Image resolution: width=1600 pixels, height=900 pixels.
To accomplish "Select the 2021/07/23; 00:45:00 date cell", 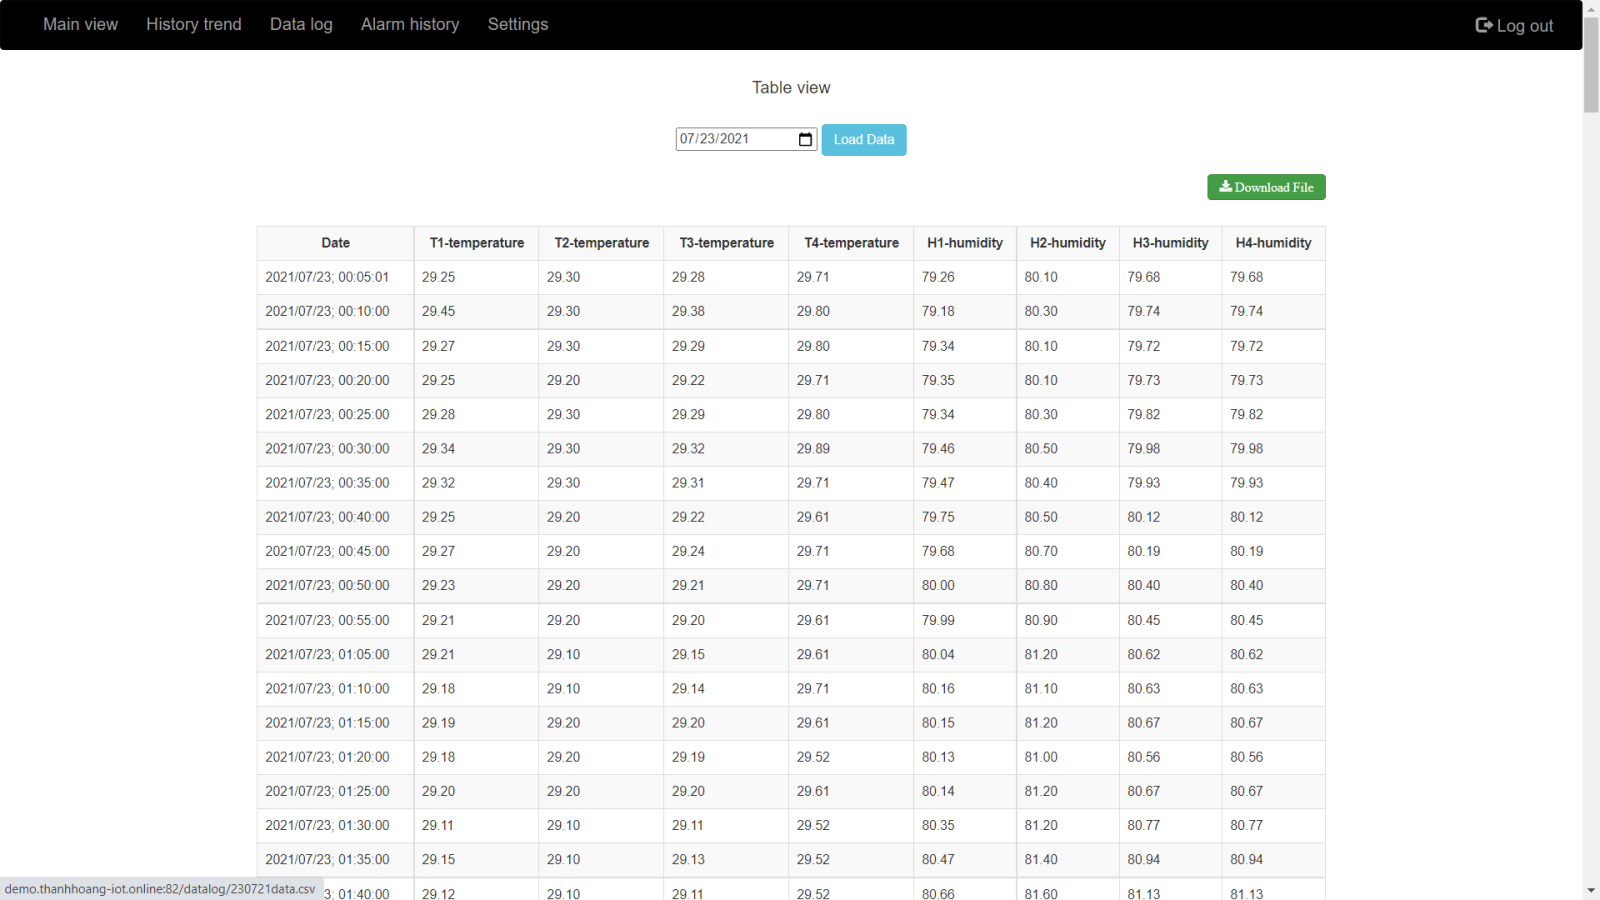I will coord(336,551).
